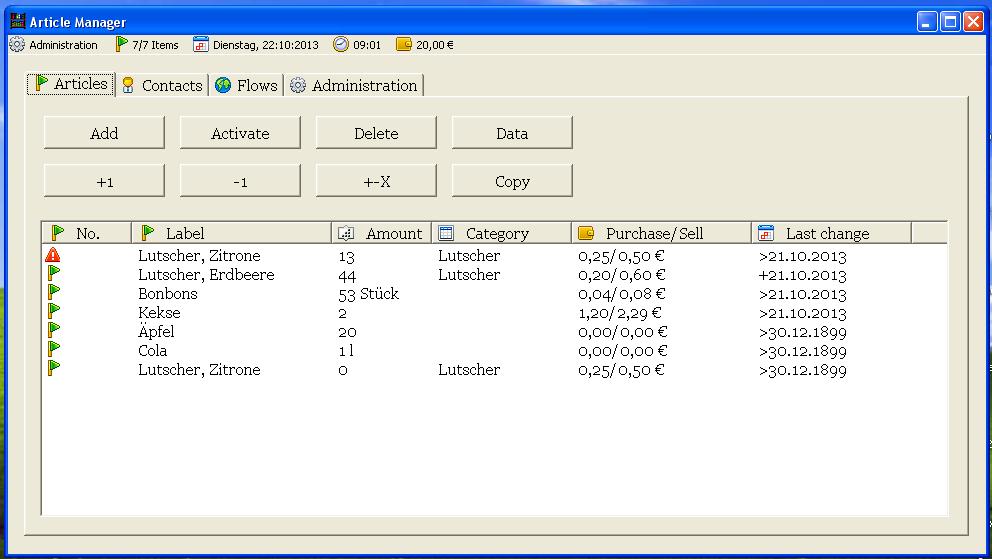Screen dimensions: 992x559
Task: Select the Cola article label
Action: [x=152, y=350]
